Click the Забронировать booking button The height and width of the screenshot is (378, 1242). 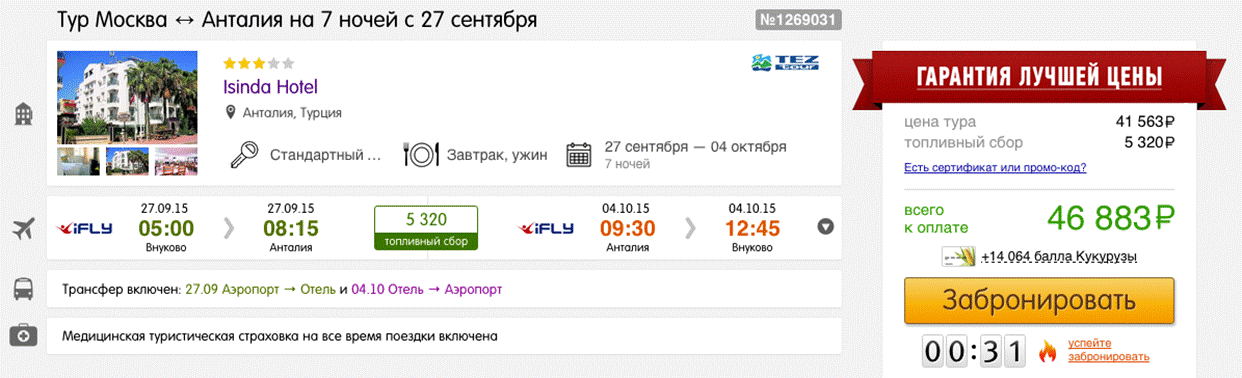[x=1039, y=301]
